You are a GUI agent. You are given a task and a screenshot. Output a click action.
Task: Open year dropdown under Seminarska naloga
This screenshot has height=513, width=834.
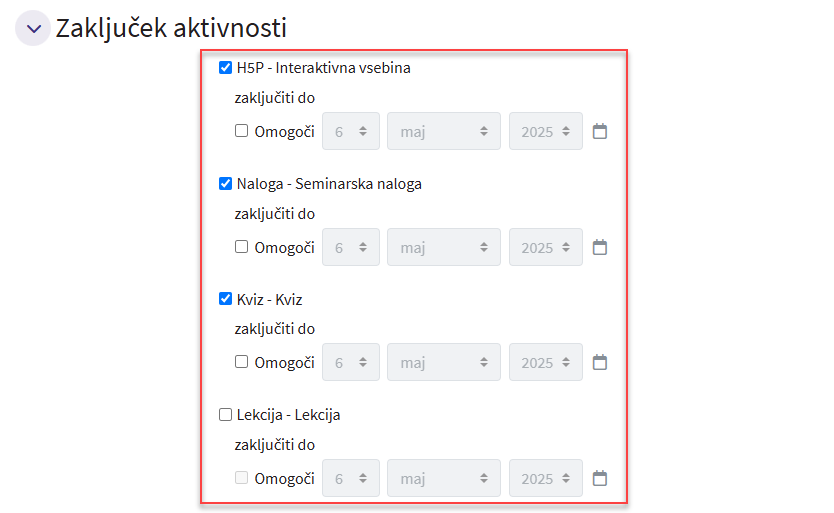pyautogui.click(x=545, y=247)
